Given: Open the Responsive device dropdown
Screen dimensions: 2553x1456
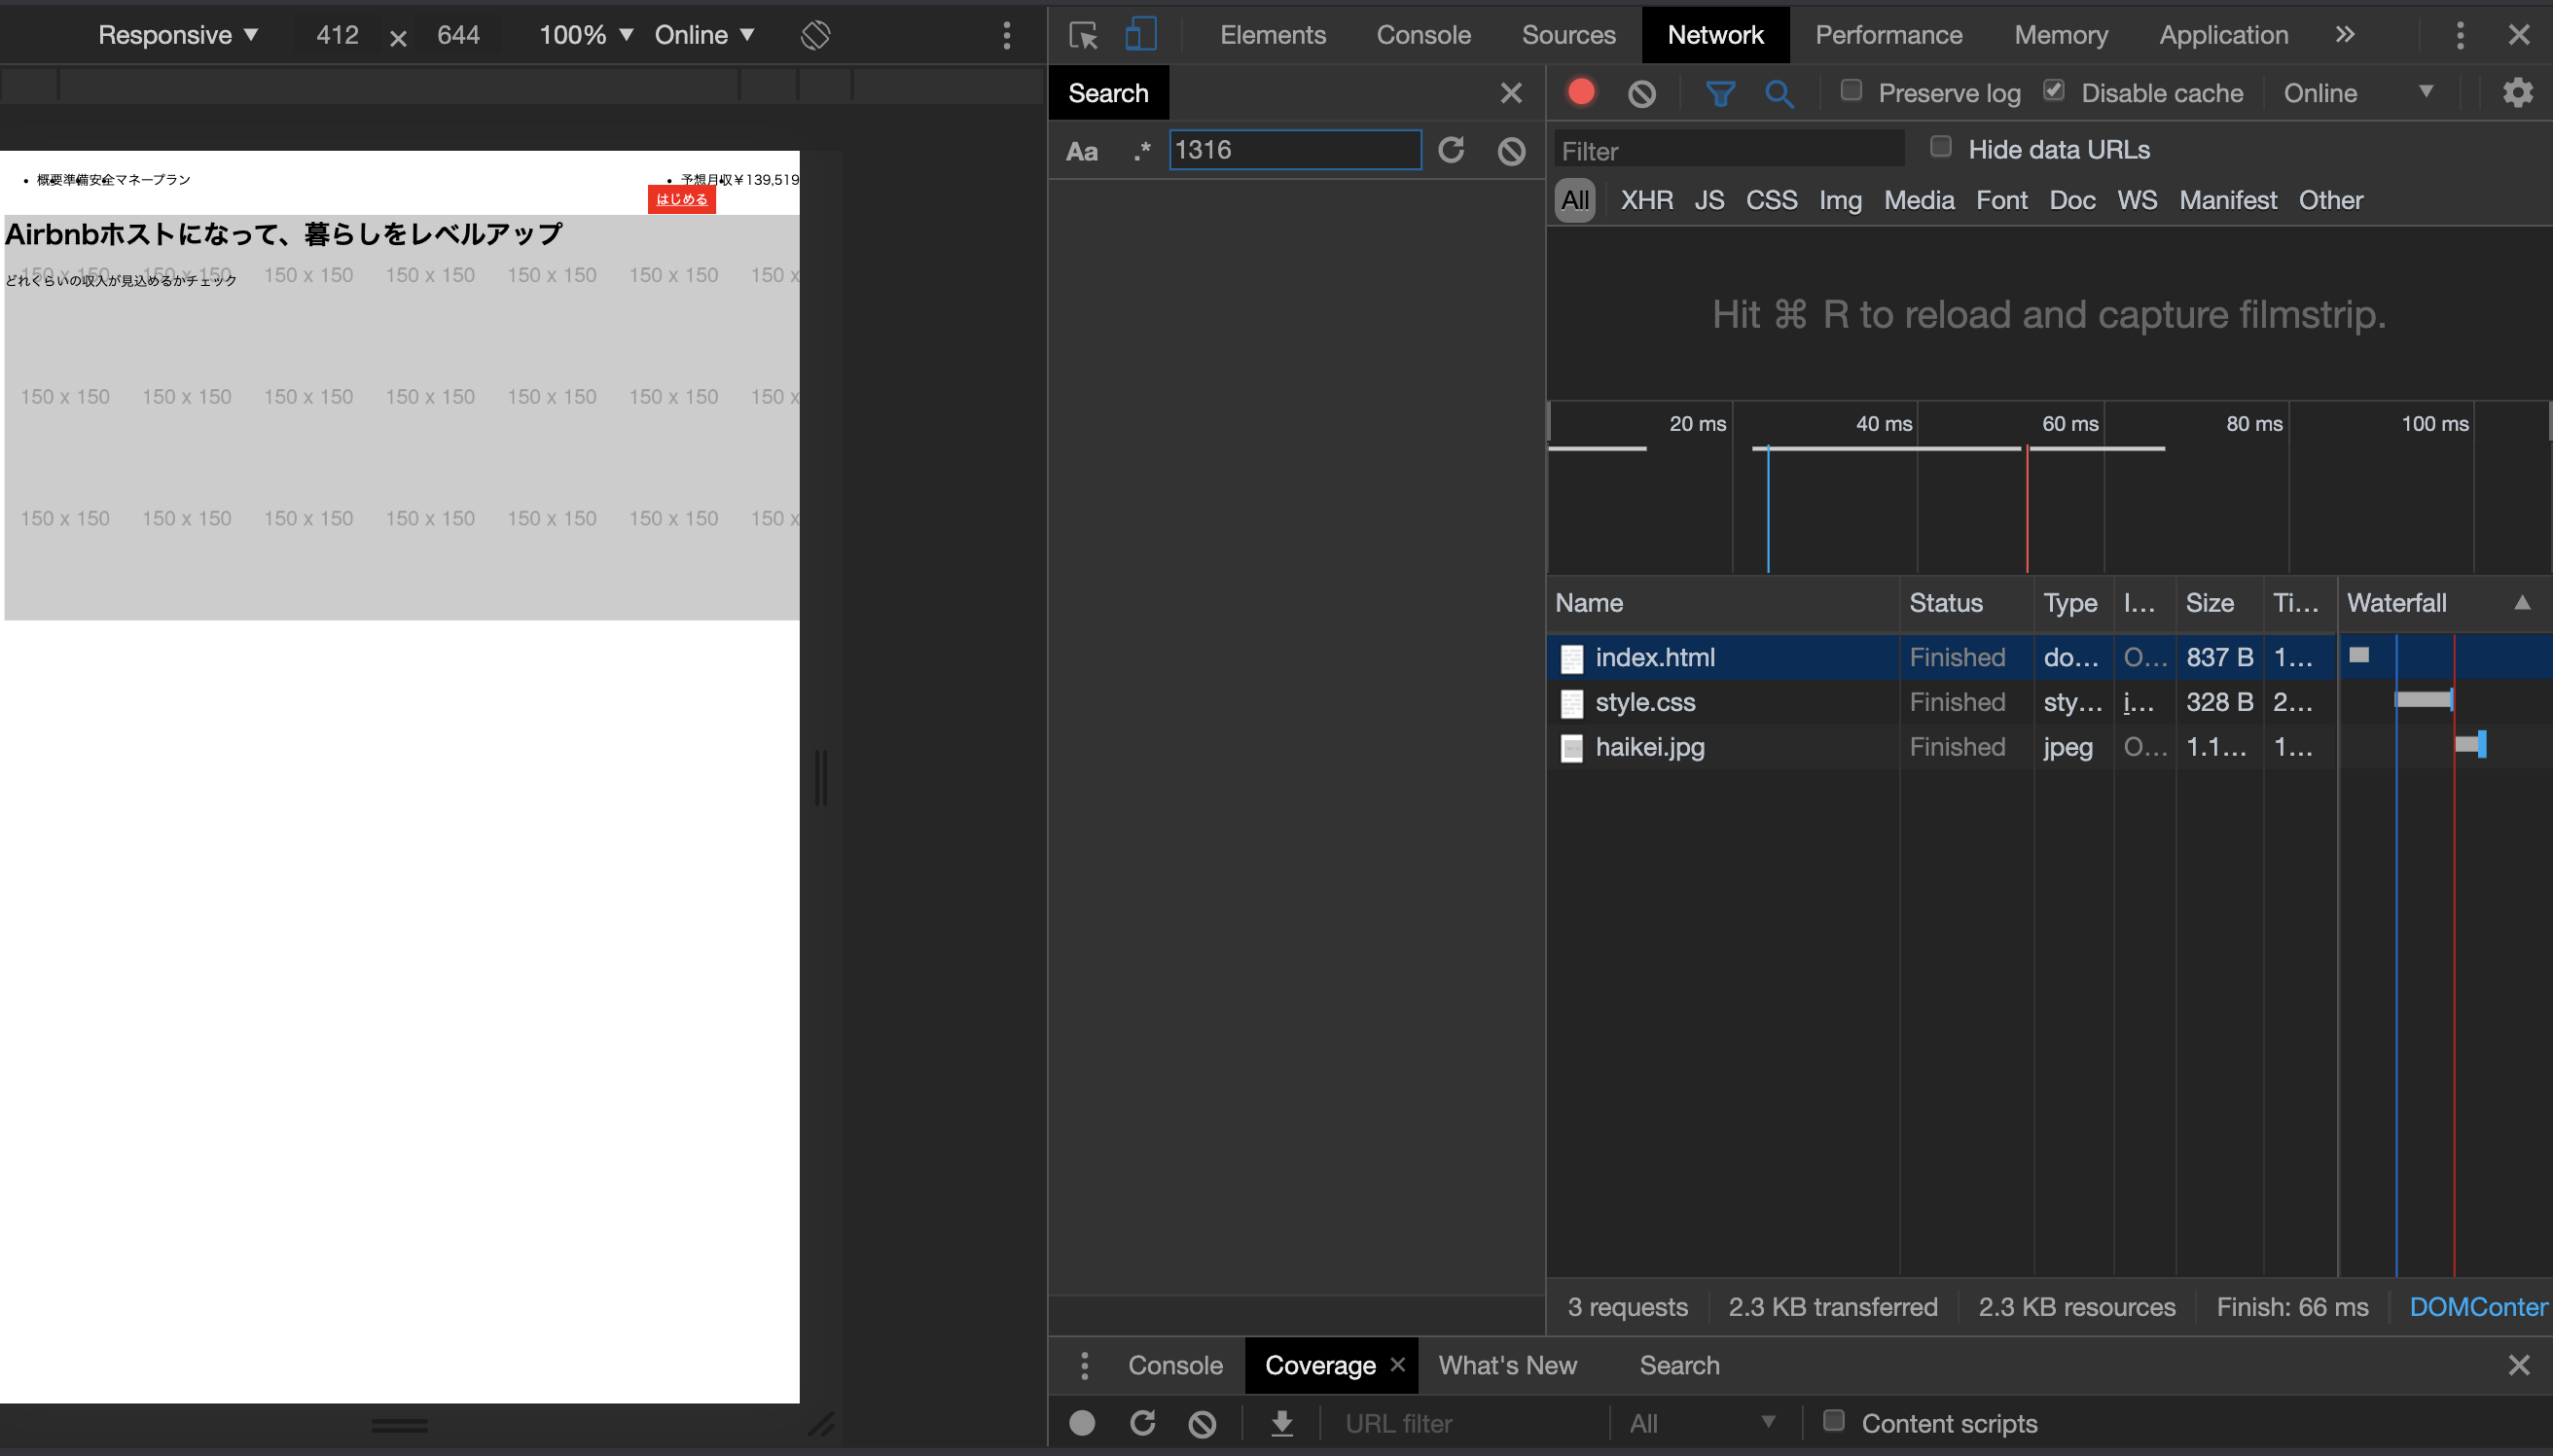Looking at the screenshot, I should coord(178,35).
